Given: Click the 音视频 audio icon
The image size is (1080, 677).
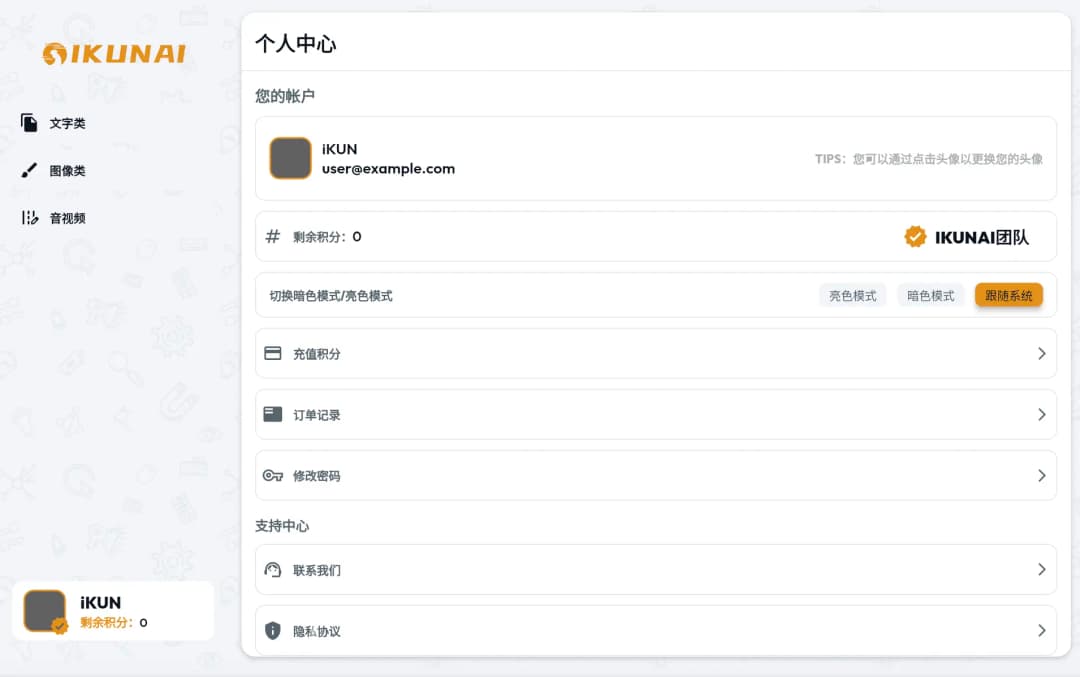Looking at the screenshot, I should pyautogui.click(x=29, y=218).
